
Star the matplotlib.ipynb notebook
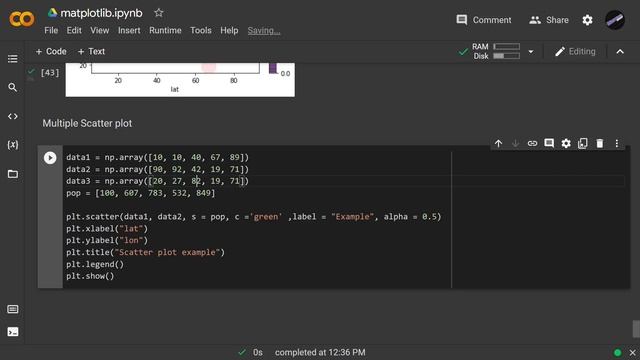tap(159, 13)
